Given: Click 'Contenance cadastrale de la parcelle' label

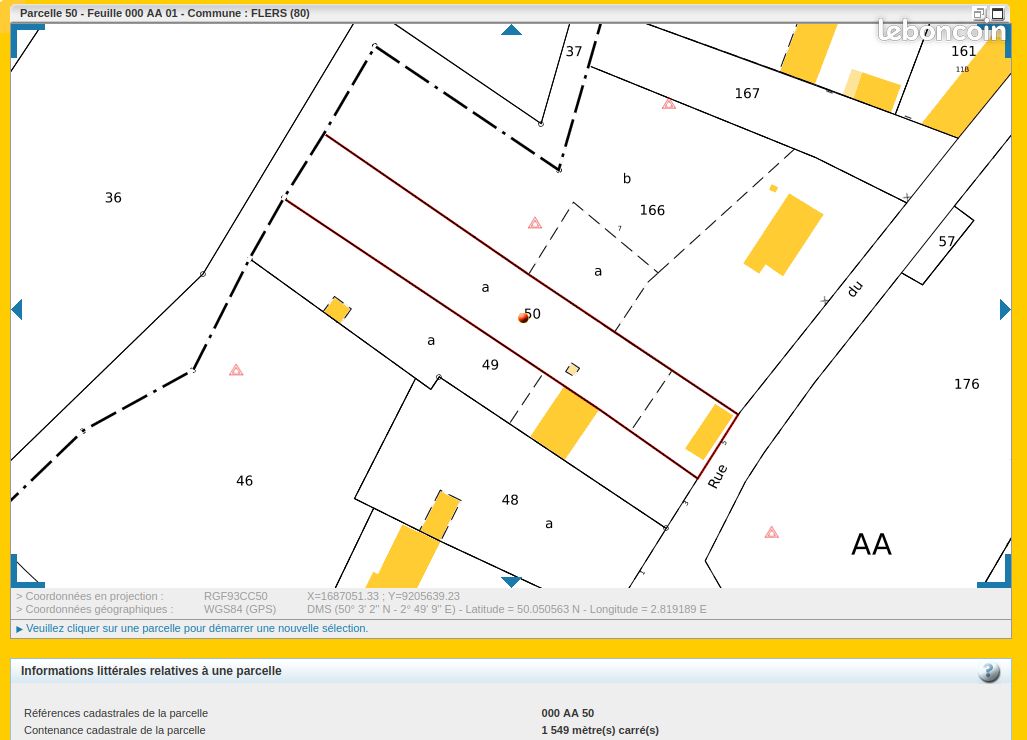Looking at the screenshot, I should click(115, 730).
